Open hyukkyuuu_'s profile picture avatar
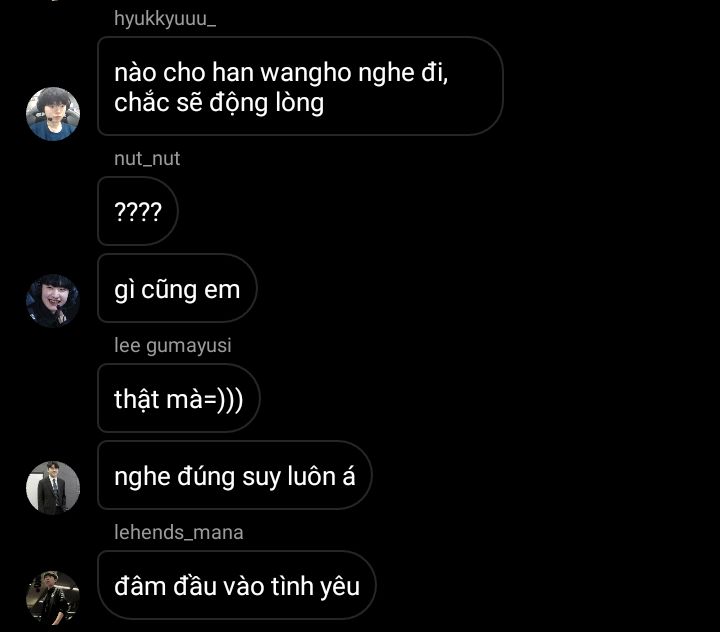 (x=53, y=113)
